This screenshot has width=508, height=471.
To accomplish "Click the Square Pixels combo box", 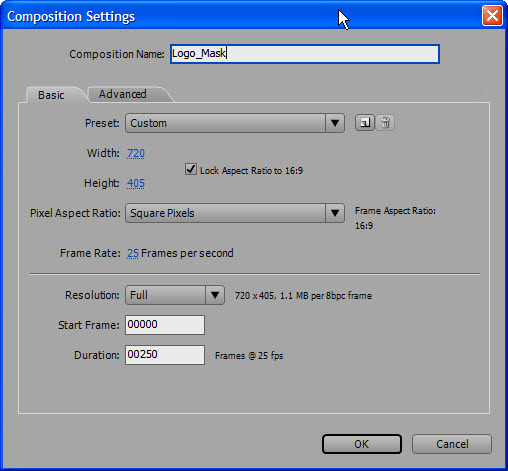I will [235, 213].
